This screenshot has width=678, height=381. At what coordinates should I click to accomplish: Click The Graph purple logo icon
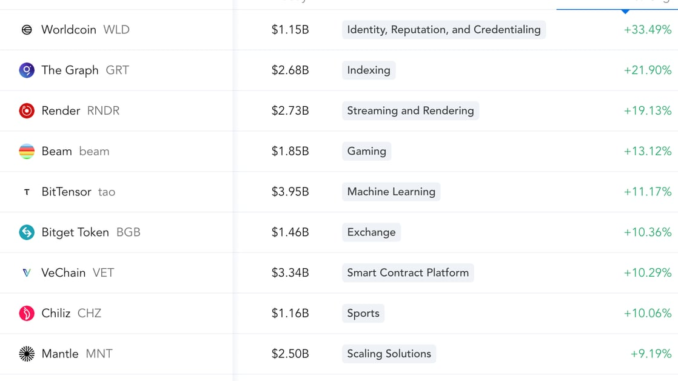tap(27, 70)
